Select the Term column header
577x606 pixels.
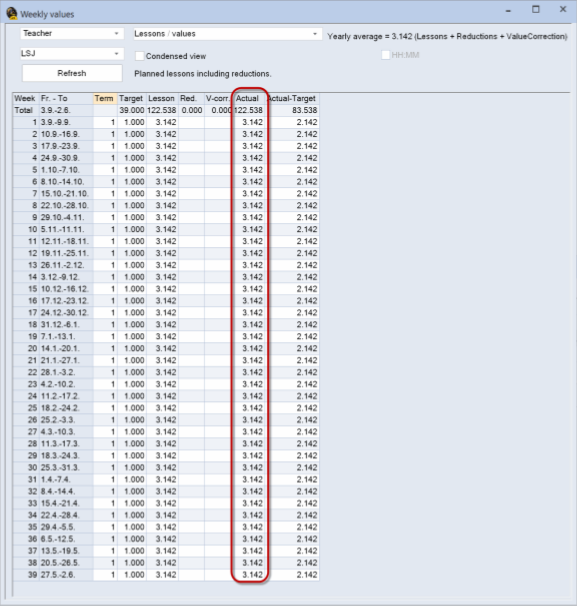tap(105, 99)
